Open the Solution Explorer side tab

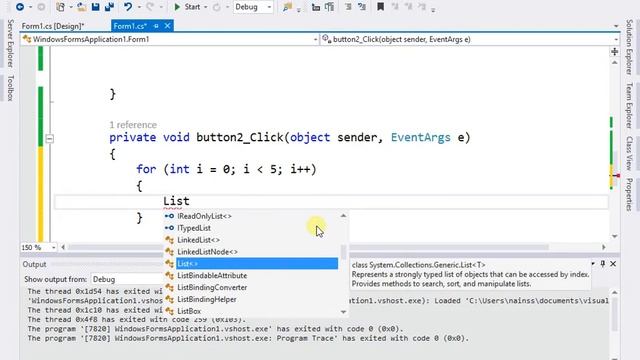(x=629, y=47)
